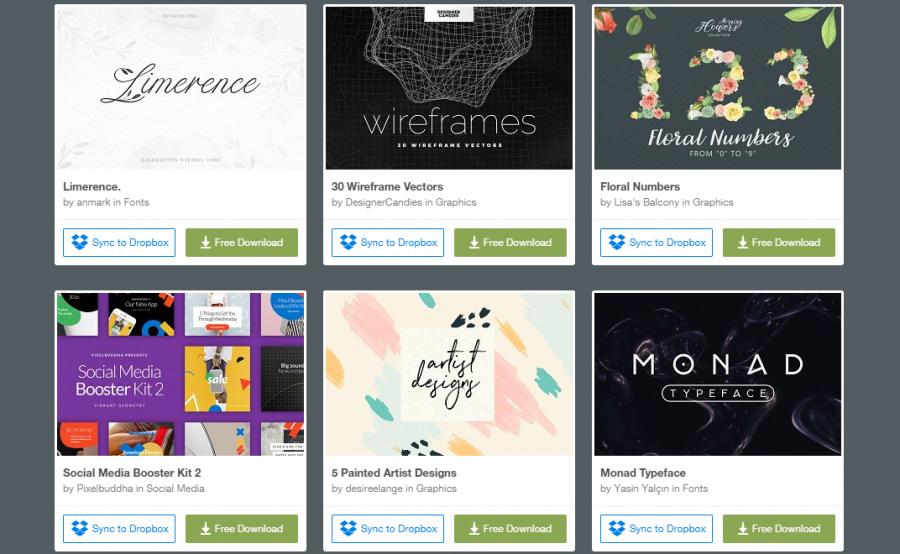
Task: Open the Floral Numbers title link
Action: click(x=640, y=187)
